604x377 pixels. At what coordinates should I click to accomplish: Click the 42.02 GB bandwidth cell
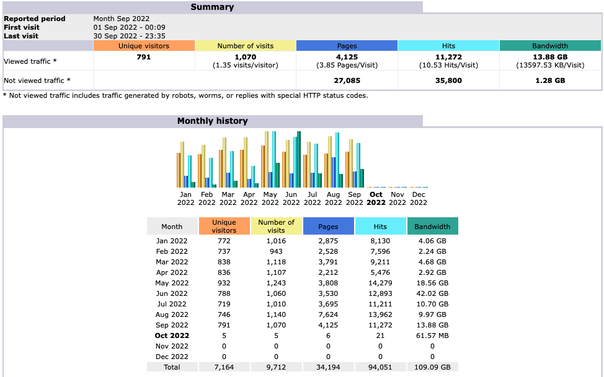click(x=432, y=293)
